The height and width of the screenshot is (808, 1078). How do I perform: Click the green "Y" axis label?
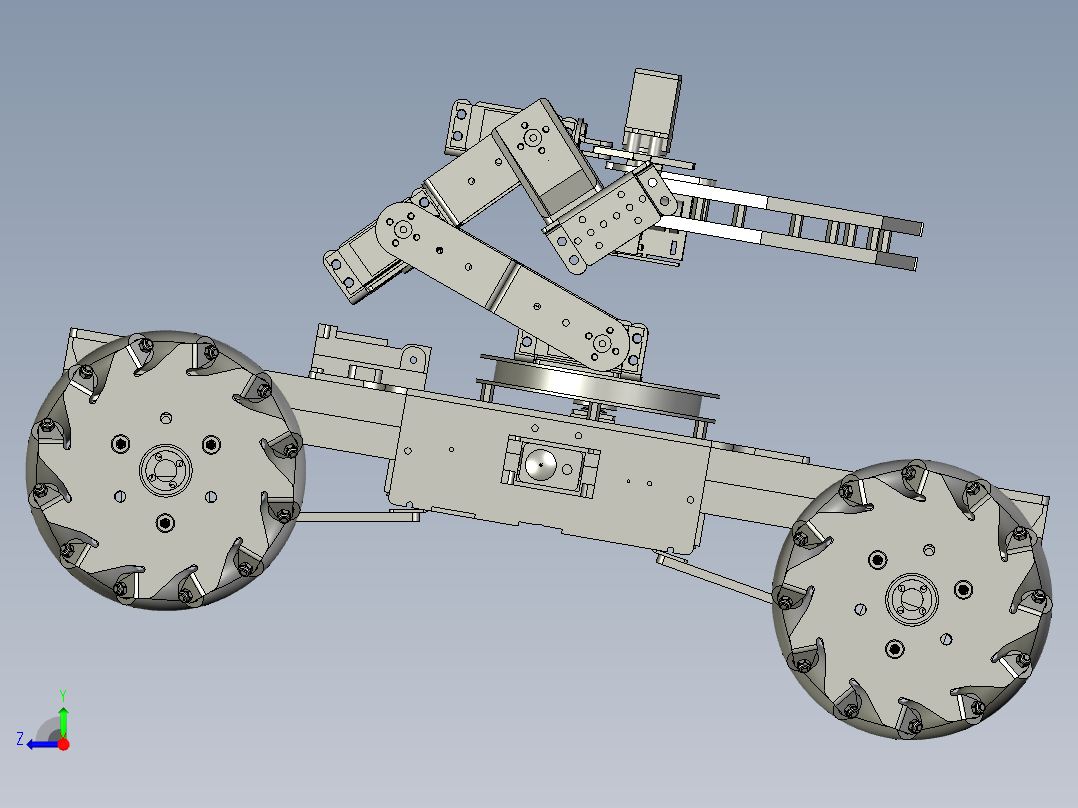(x=63, y=695)
